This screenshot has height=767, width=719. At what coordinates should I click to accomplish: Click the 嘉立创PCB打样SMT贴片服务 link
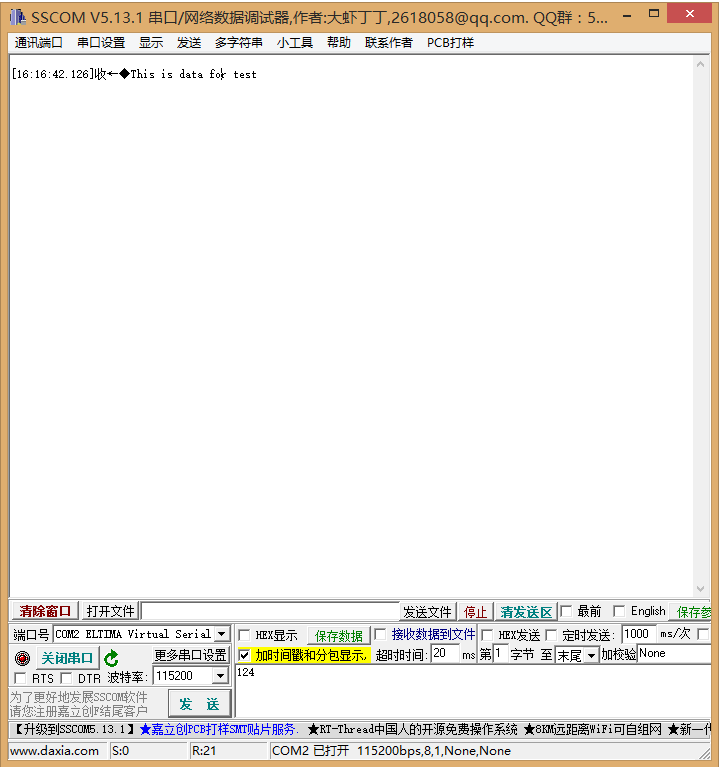[219, 729]
